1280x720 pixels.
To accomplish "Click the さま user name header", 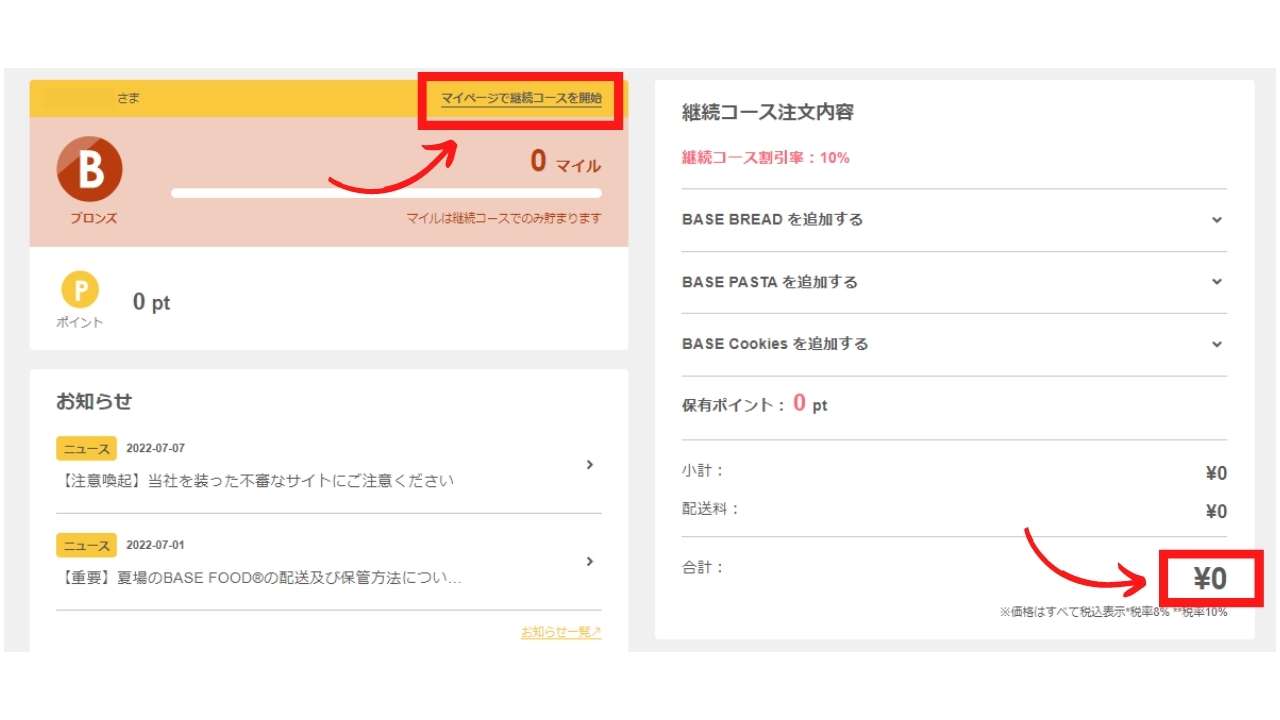I will (x=128, y=98).
